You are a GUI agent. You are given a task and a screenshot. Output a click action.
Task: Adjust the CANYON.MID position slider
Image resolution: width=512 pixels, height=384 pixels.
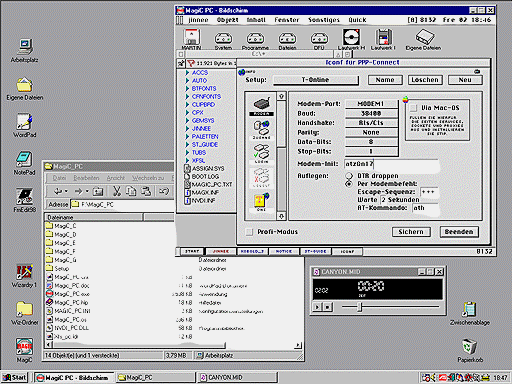pos(360,307)
